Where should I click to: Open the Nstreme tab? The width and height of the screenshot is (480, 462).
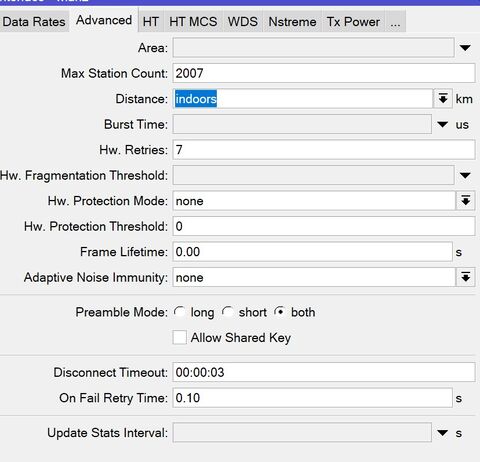coord(292,22)
